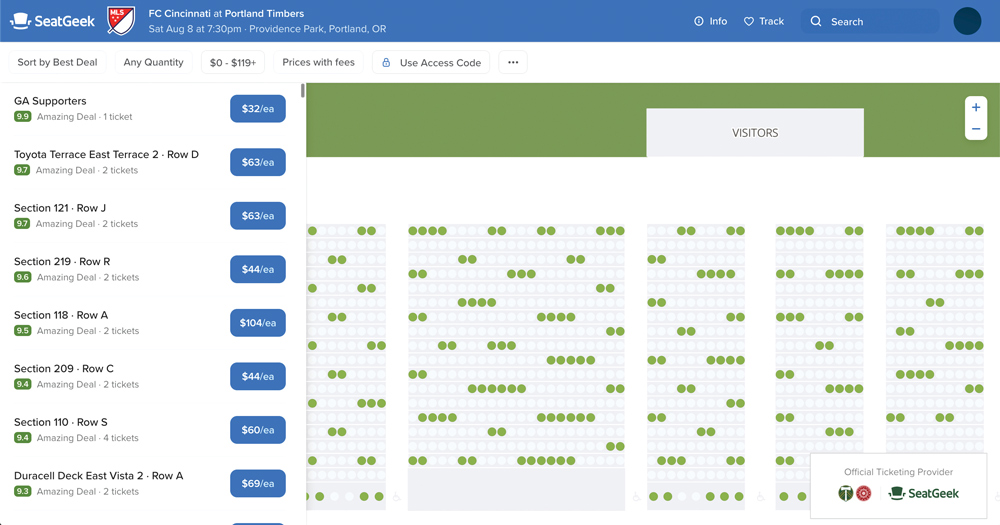Open more filters ellipsis button

(x=513, y=62)
